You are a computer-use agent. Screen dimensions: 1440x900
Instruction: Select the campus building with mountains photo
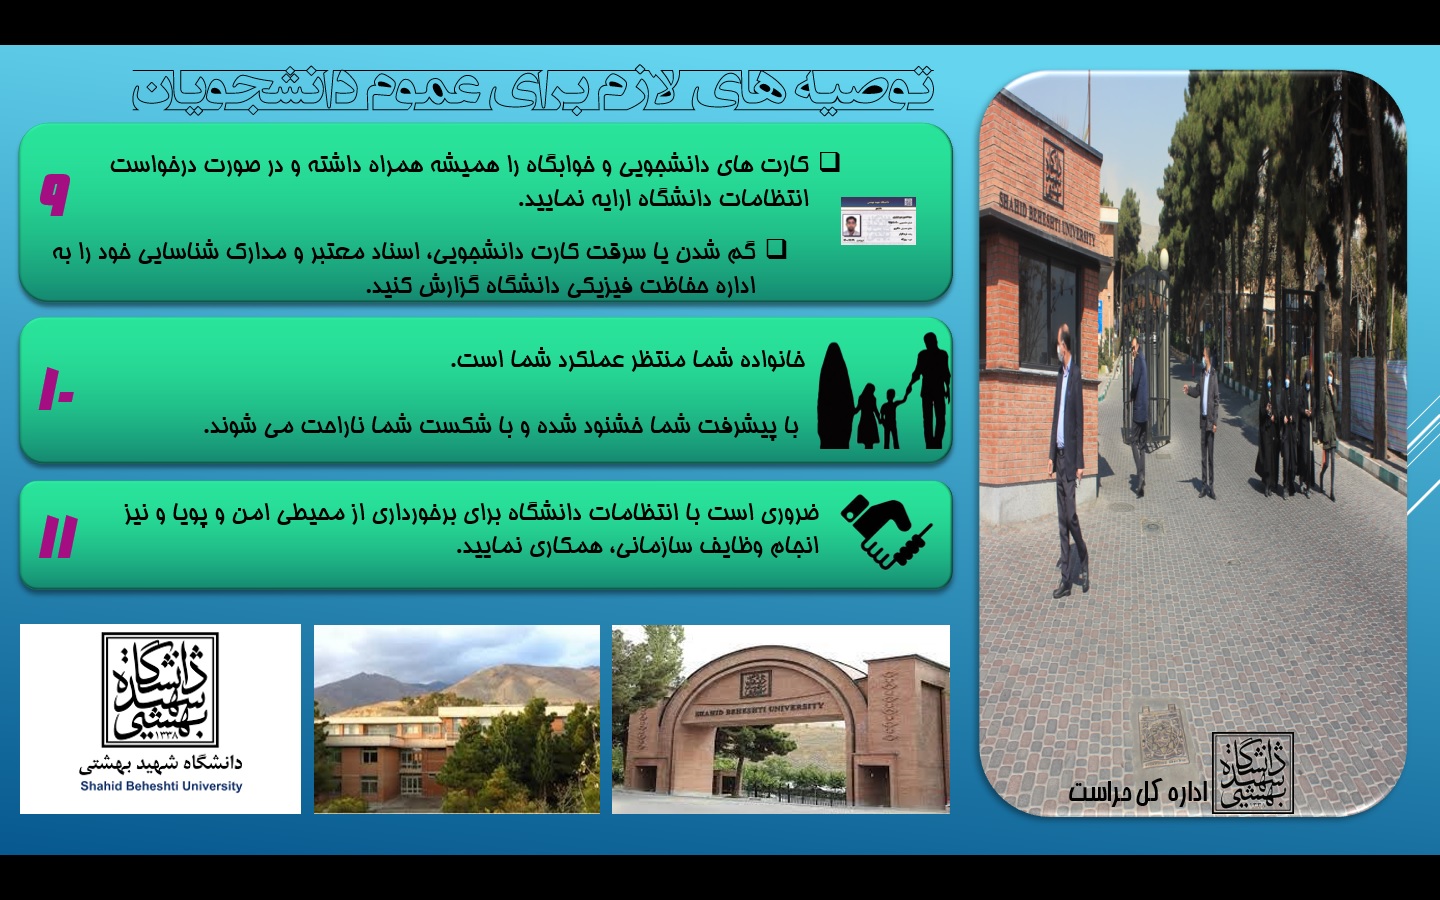click(x=457, y=719)
